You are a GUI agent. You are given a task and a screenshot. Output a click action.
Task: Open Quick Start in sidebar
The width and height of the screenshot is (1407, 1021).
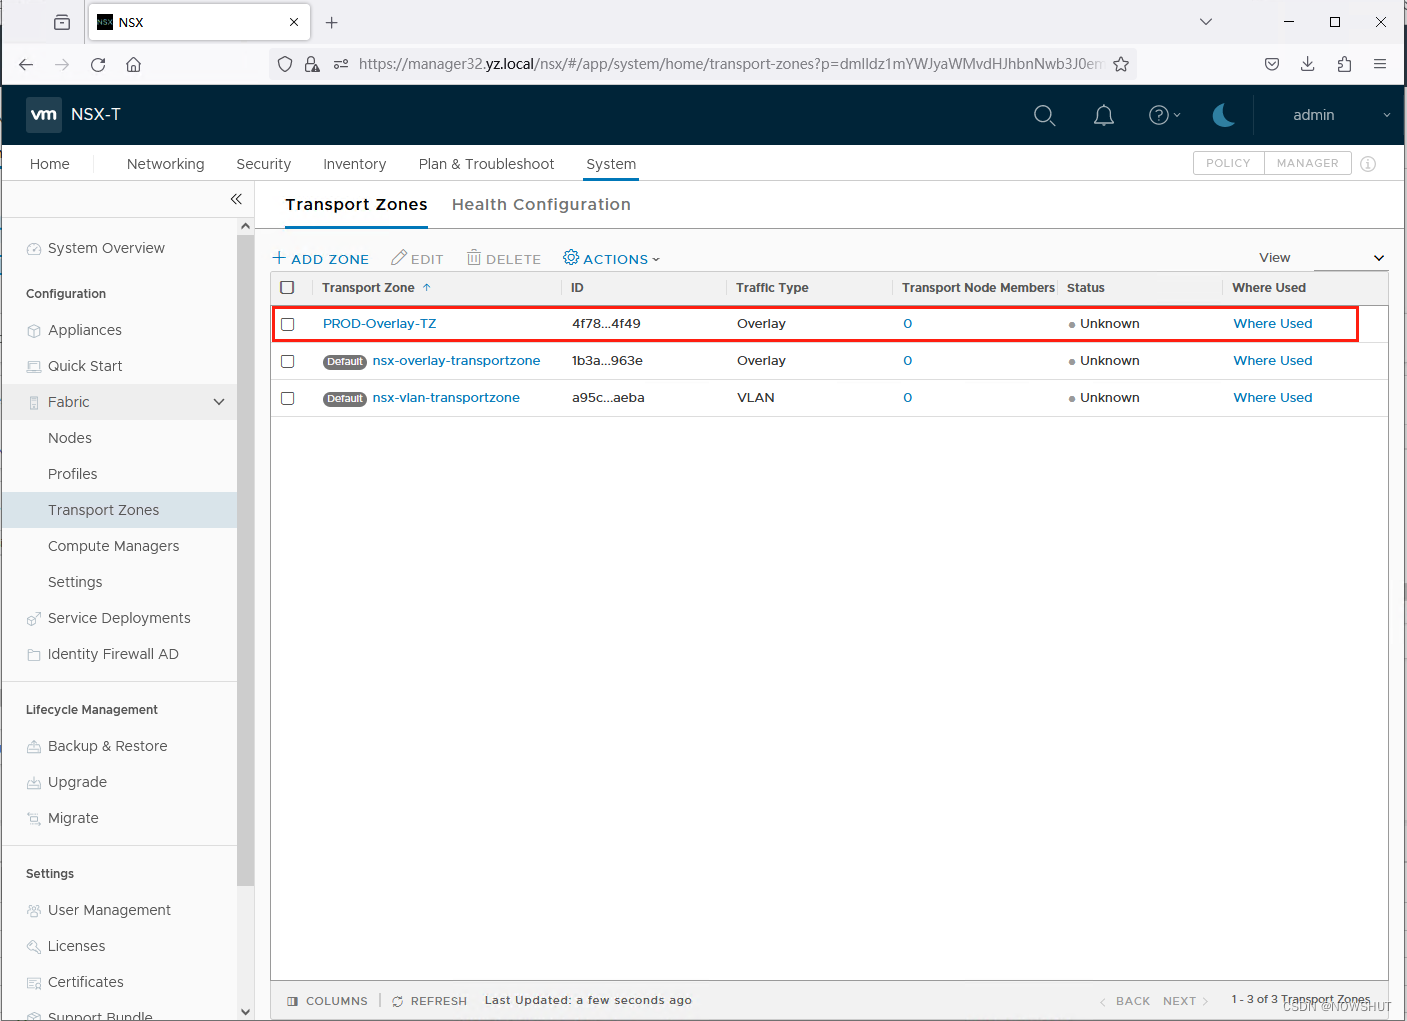(x=85, y=366)
